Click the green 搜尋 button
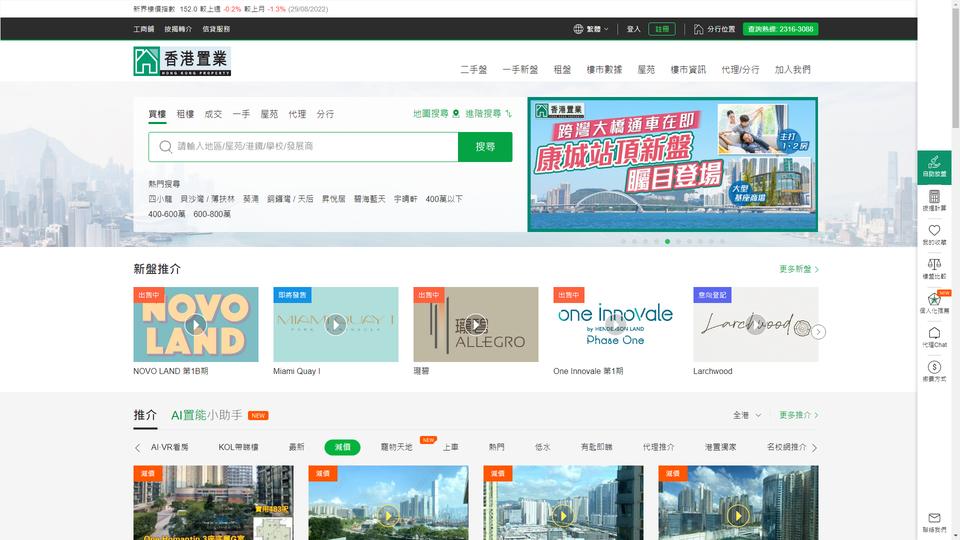 485,147
